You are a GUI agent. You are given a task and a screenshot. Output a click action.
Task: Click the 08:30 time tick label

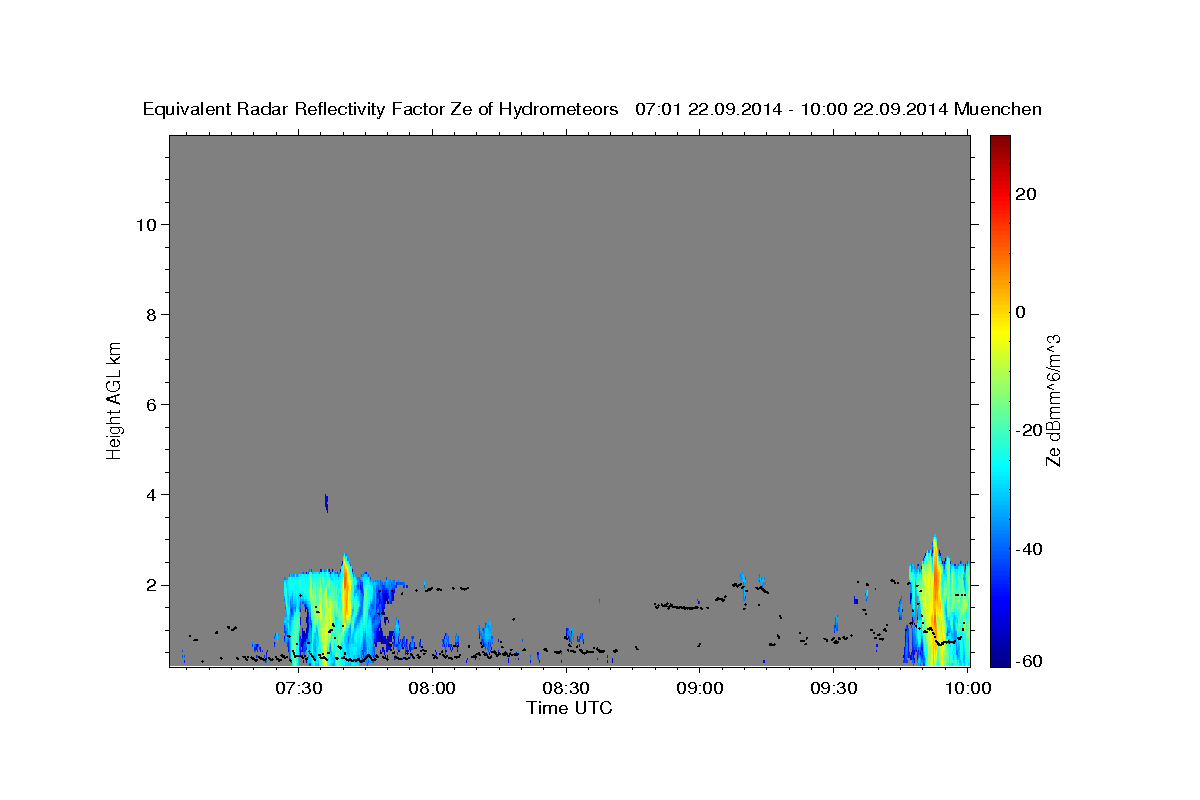pyautogui.click(x=565, y=688)
